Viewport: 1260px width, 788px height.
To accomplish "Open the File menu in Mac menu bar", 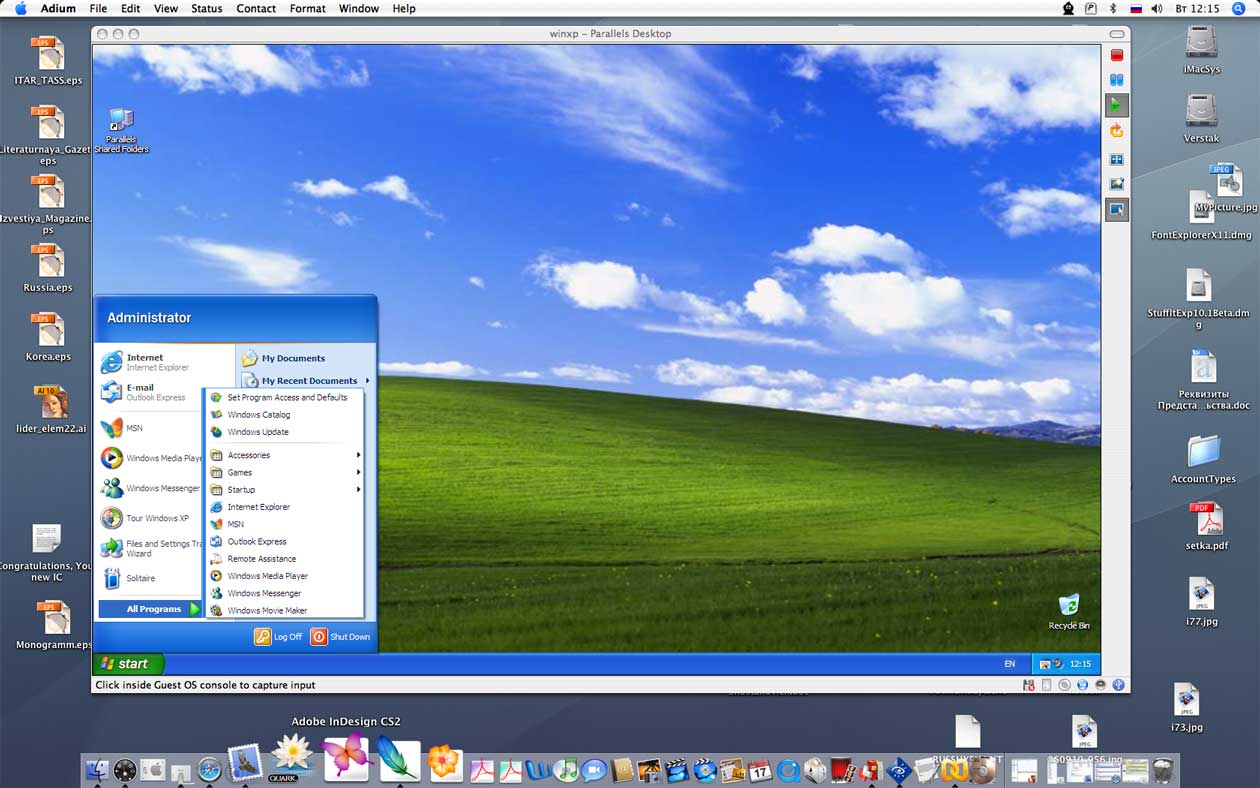I will click(98, 8).
